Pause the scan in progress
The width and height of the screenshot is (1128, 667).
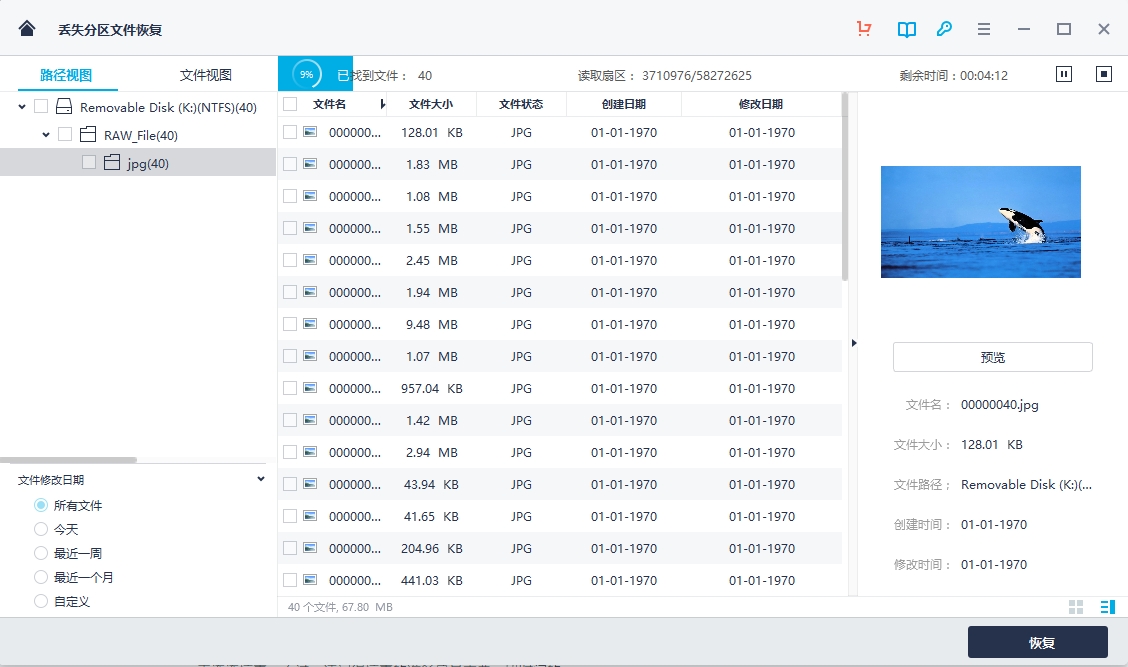point(1064,74)
